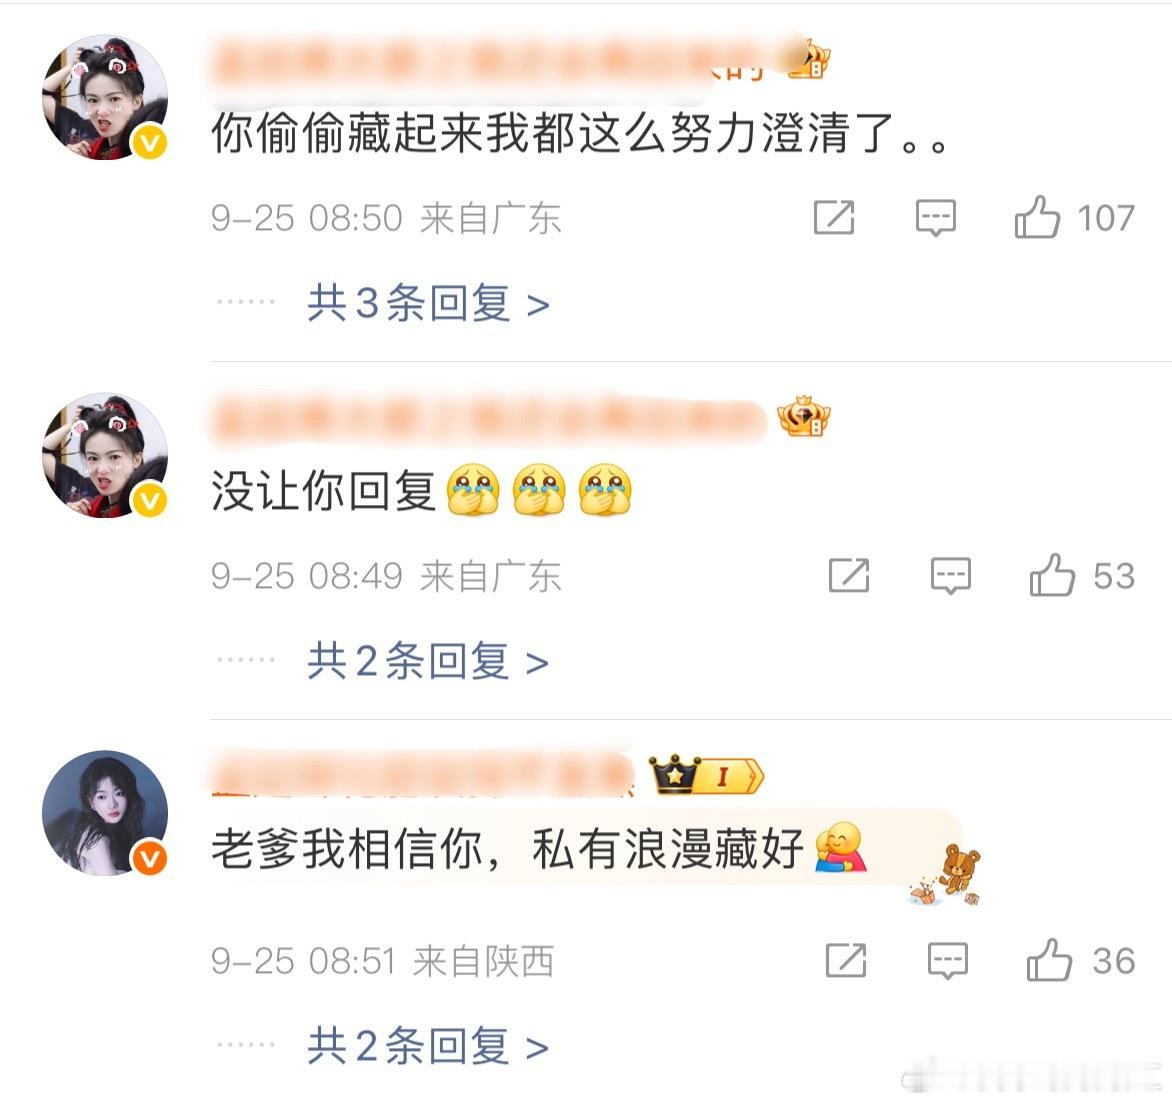Reply to the 08:49 comment via bubble icon
This screenshot has width=1172, height=1104.
(951, 576)
